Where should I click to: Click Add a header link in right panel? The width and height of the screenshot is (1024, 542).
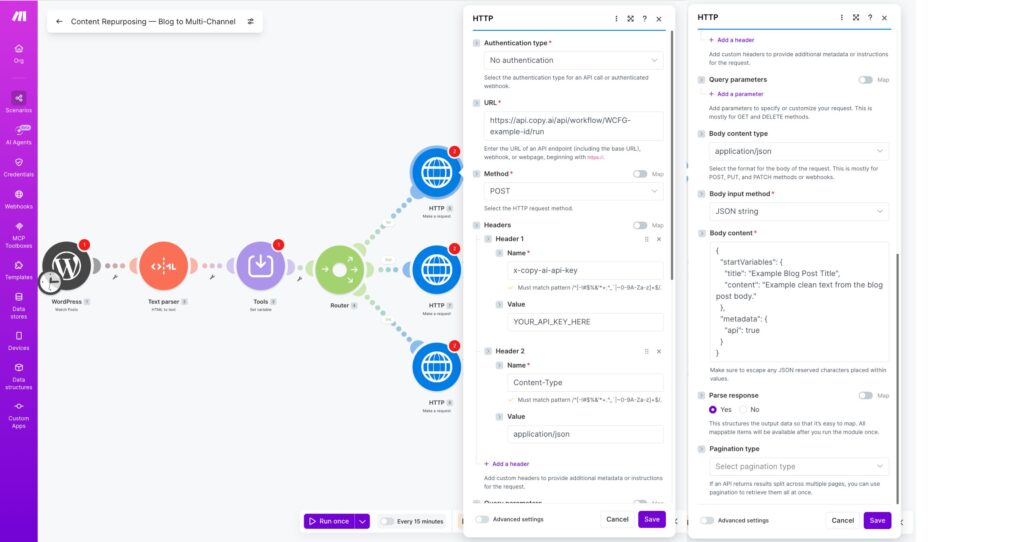731,40
